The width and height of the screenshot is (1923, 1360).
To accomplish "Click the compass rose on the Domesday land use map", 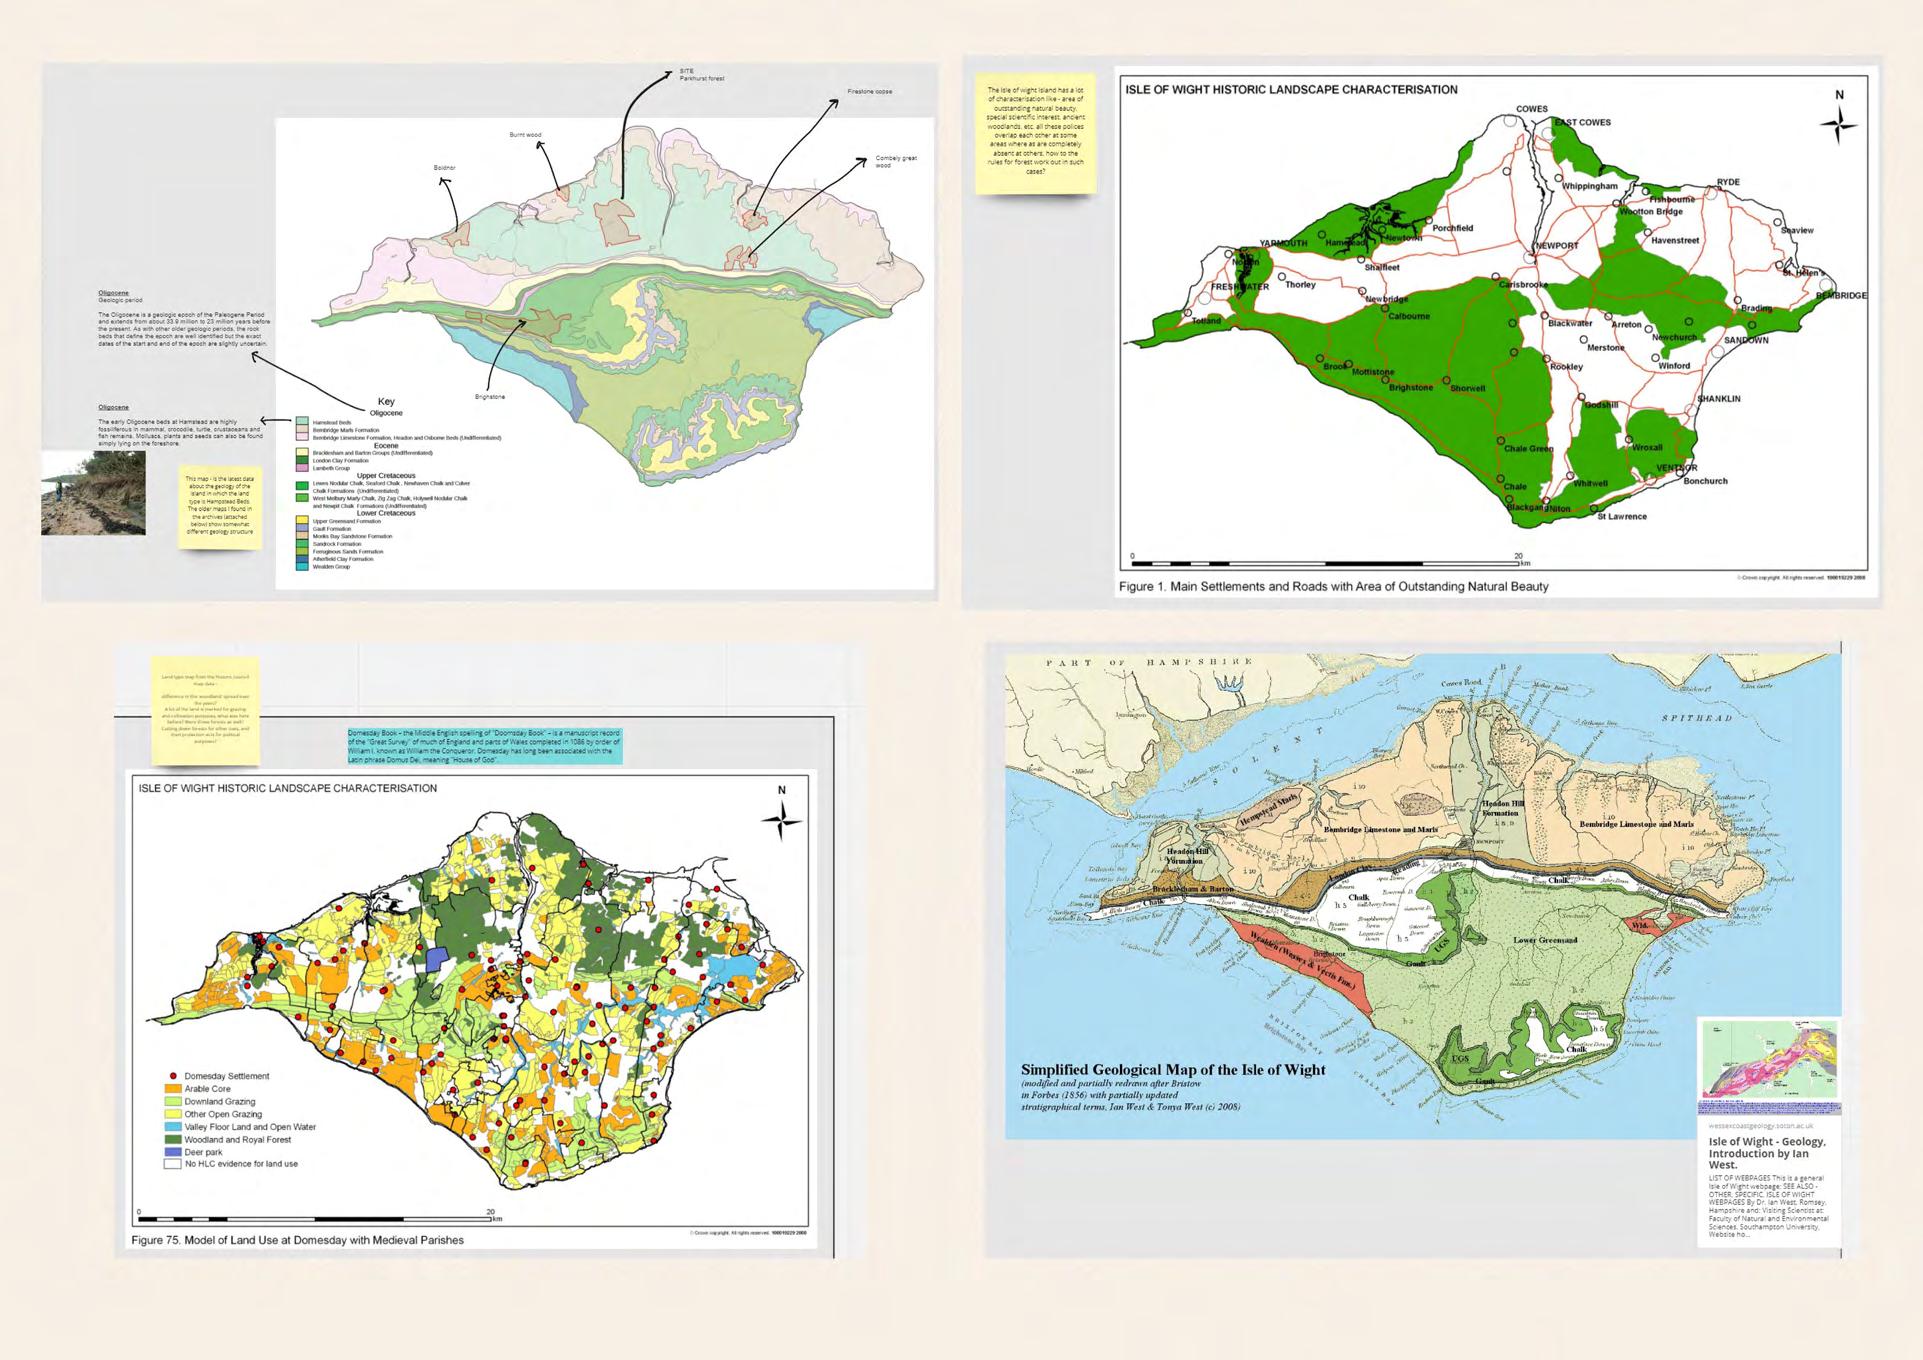I will tap(781, 822).
